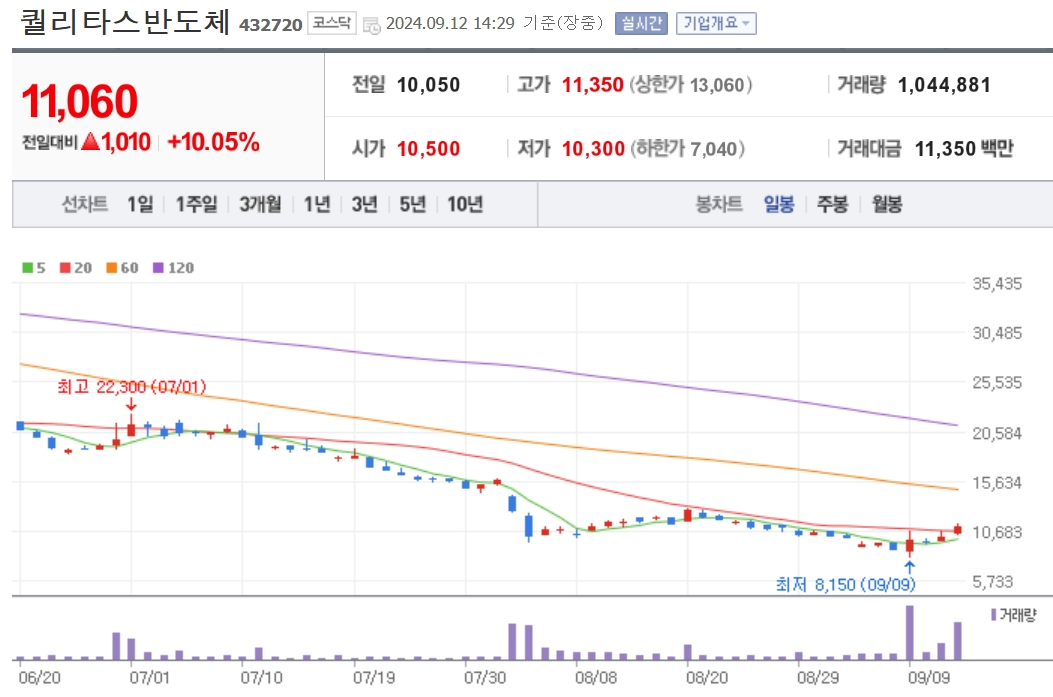Click the 09/09 date axis label
The height and width of the screenshot is (697, 1053).
click(929, 678)
